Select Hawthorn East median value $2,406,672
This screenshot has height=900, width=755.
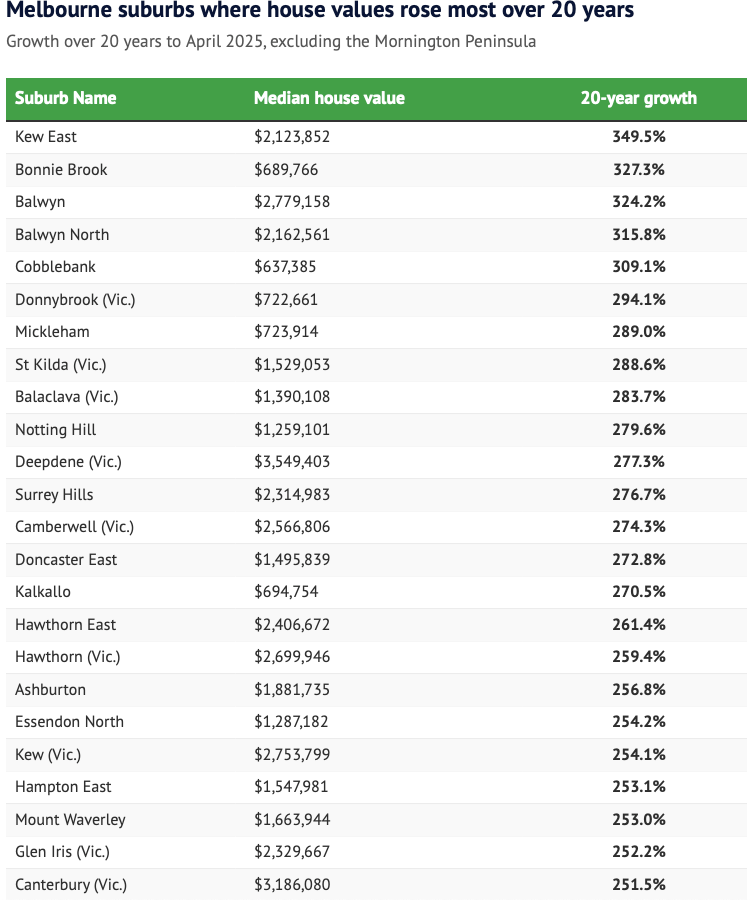tap(292, 625)
